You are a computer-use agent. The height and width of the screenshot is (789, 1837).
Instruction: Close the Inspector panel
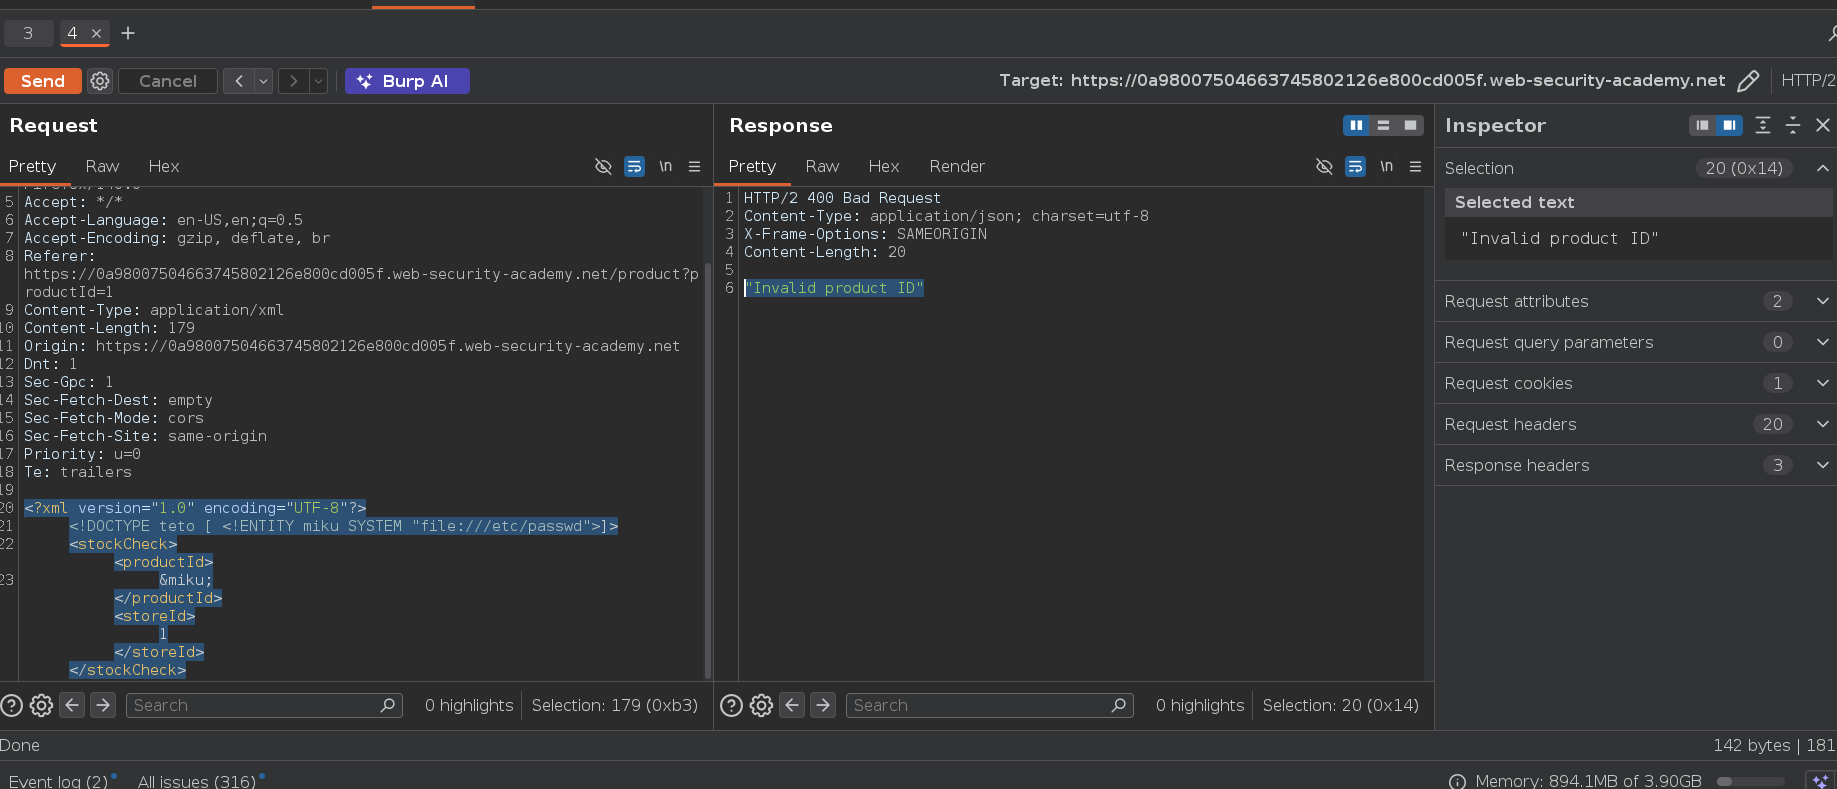coord(1823,125)
